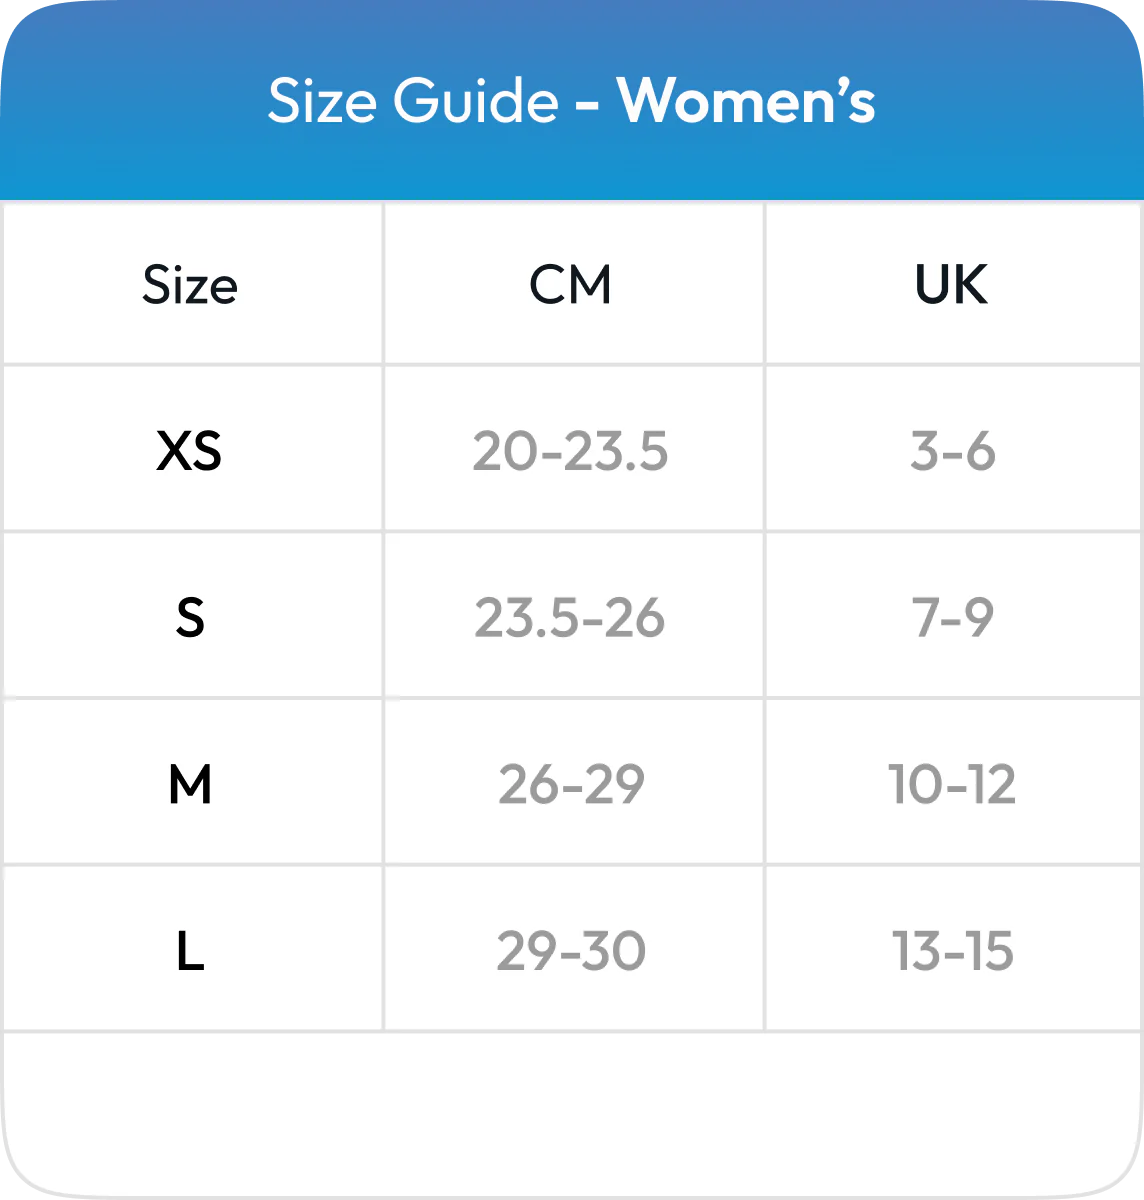Click the 20-23.5 CM value
The height and width of the screenshot is (1200, 1144).
click(x=570, y=451)
